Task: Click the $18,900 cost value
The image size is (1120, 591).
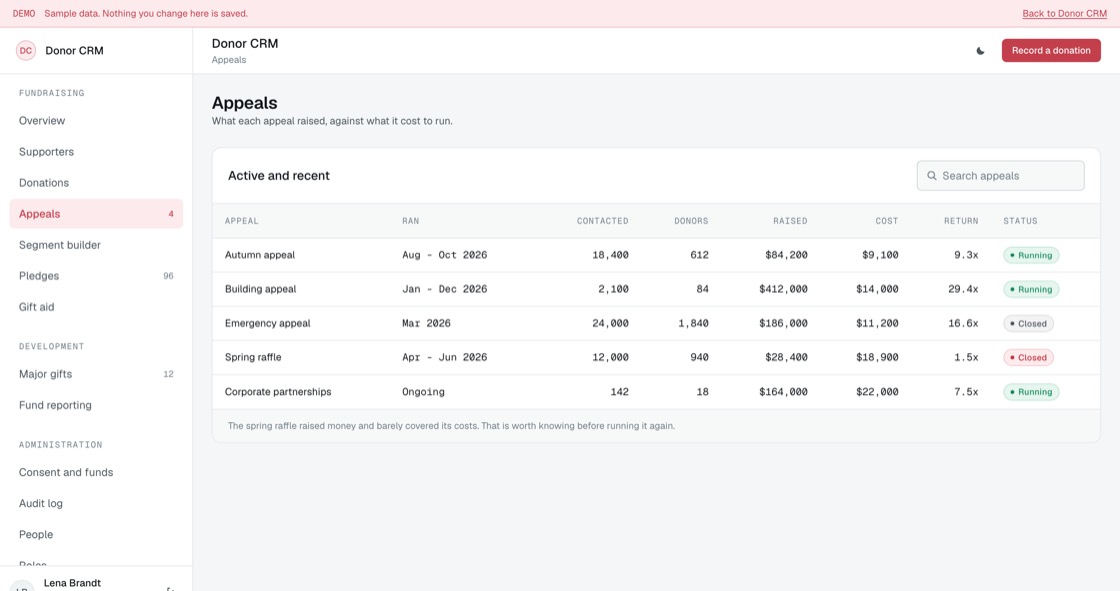Action: (x=877, y=357)
